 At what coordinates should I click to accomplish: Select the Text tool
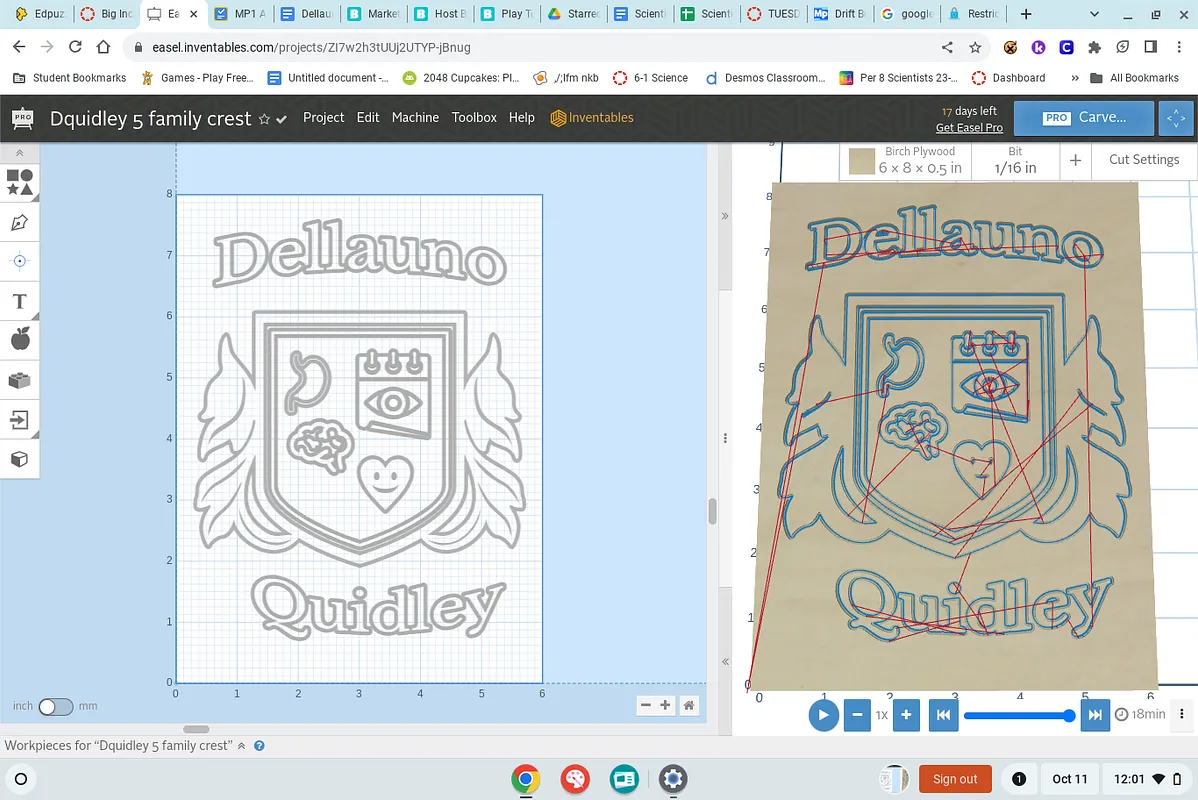click(19, 301)
